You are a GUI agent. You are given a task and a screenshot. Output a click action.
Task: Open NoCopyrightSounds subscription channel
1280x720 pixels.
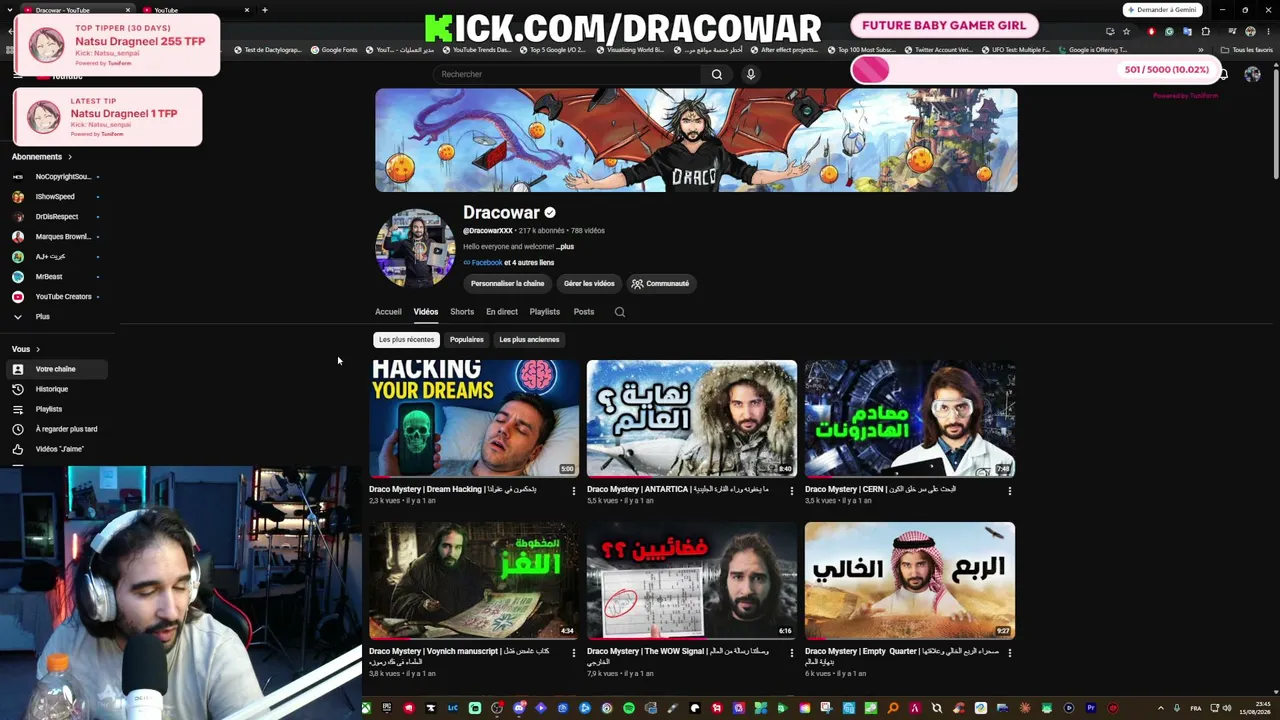coord(56,177)
